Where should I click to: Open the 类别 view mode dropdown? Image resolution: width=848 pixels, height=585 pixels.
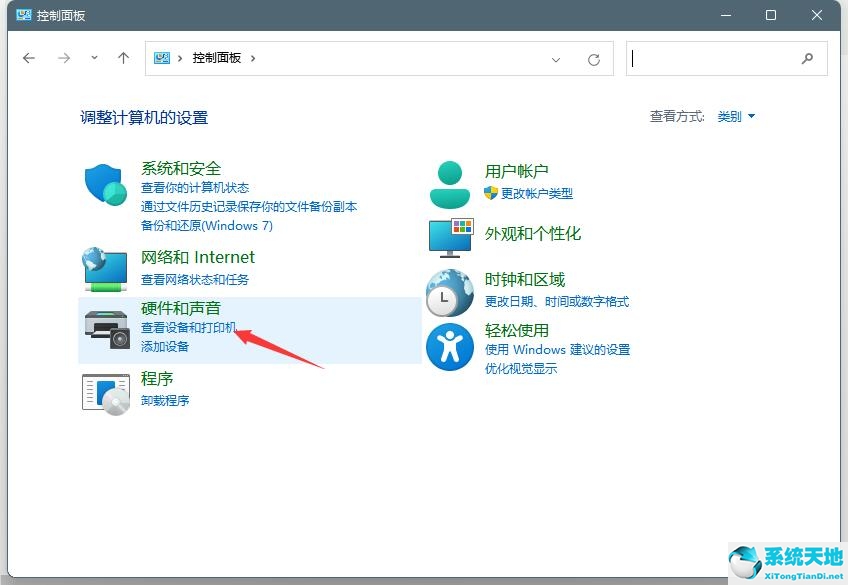coord(733,116)
